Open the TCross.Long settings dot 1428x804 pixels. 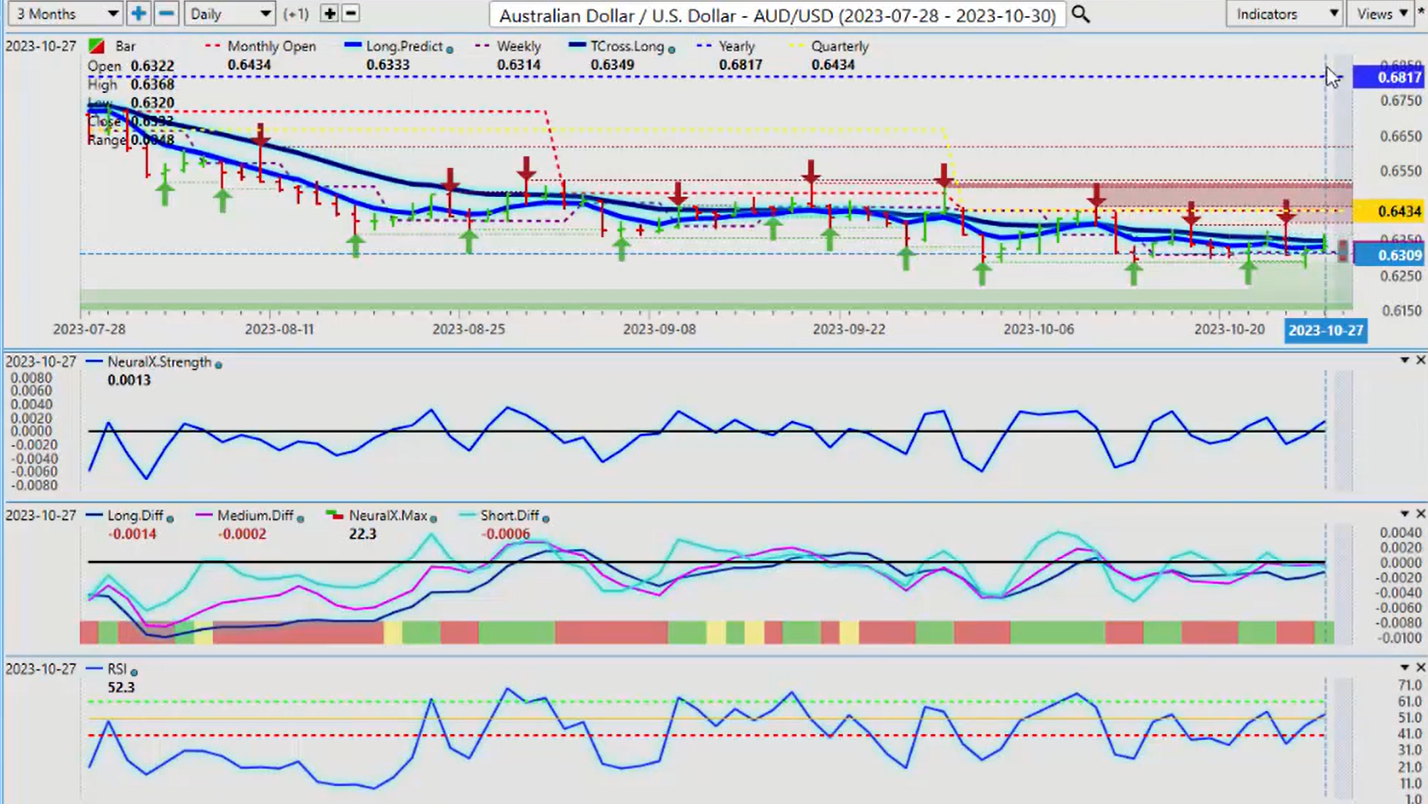(670, 48)
